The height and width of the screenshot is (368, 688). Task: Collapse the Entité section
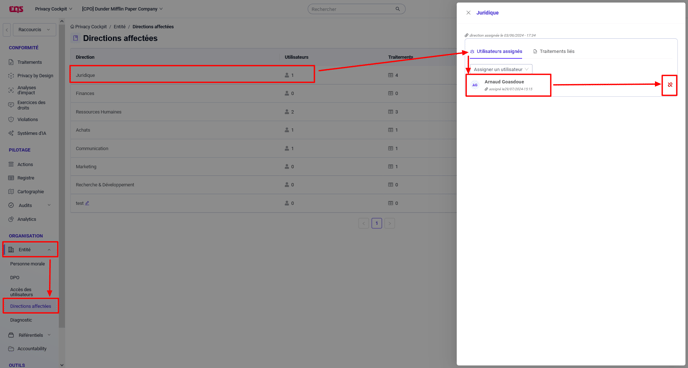coord(49,250)
